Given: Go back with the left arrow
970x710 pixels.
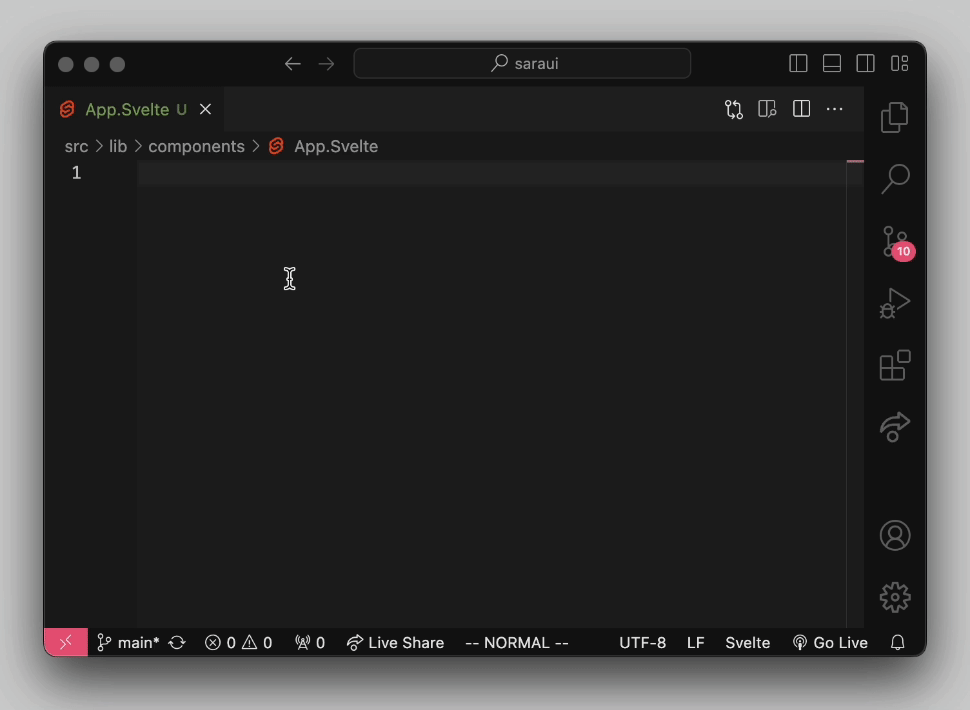Looking at the screenshot, I should tap(293, 64).
